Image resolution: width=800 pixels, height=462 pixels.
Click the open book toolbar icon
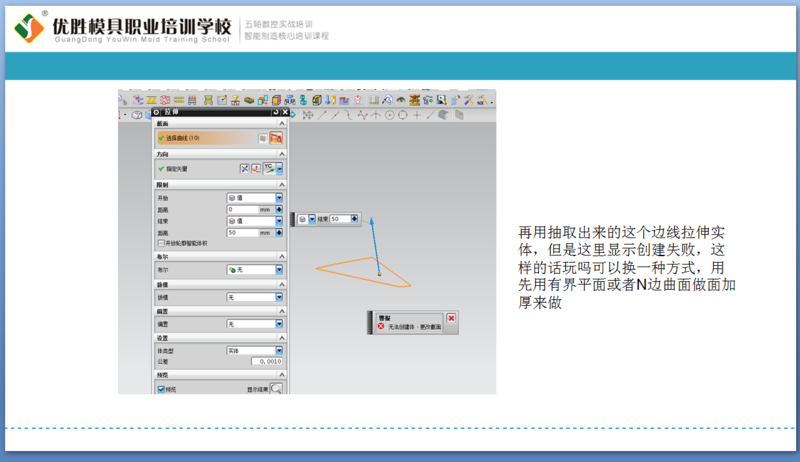pyautogui.click(x=374, y=100)
